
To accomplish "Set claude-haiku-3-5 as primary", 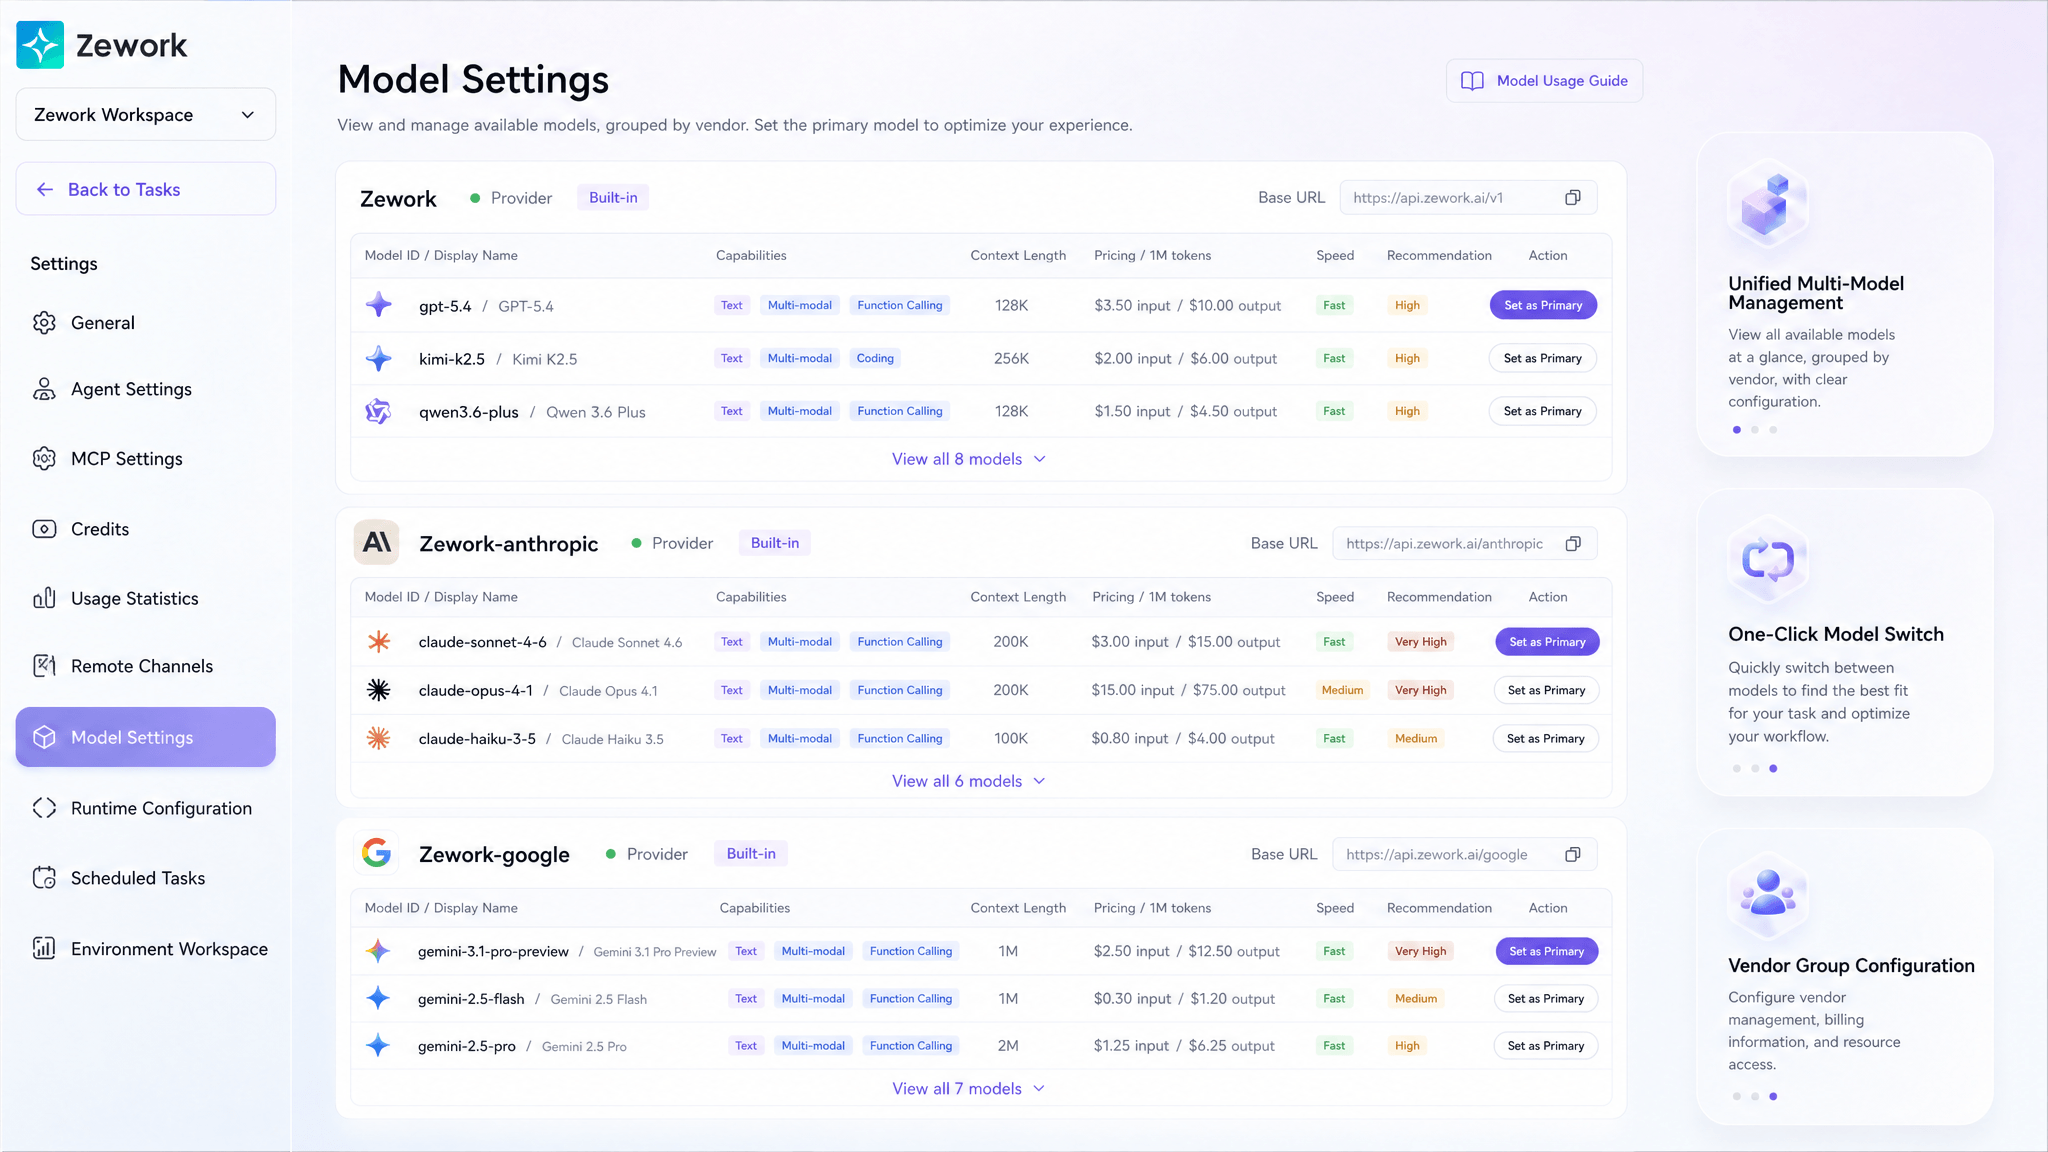I will tap(1546, 738).
